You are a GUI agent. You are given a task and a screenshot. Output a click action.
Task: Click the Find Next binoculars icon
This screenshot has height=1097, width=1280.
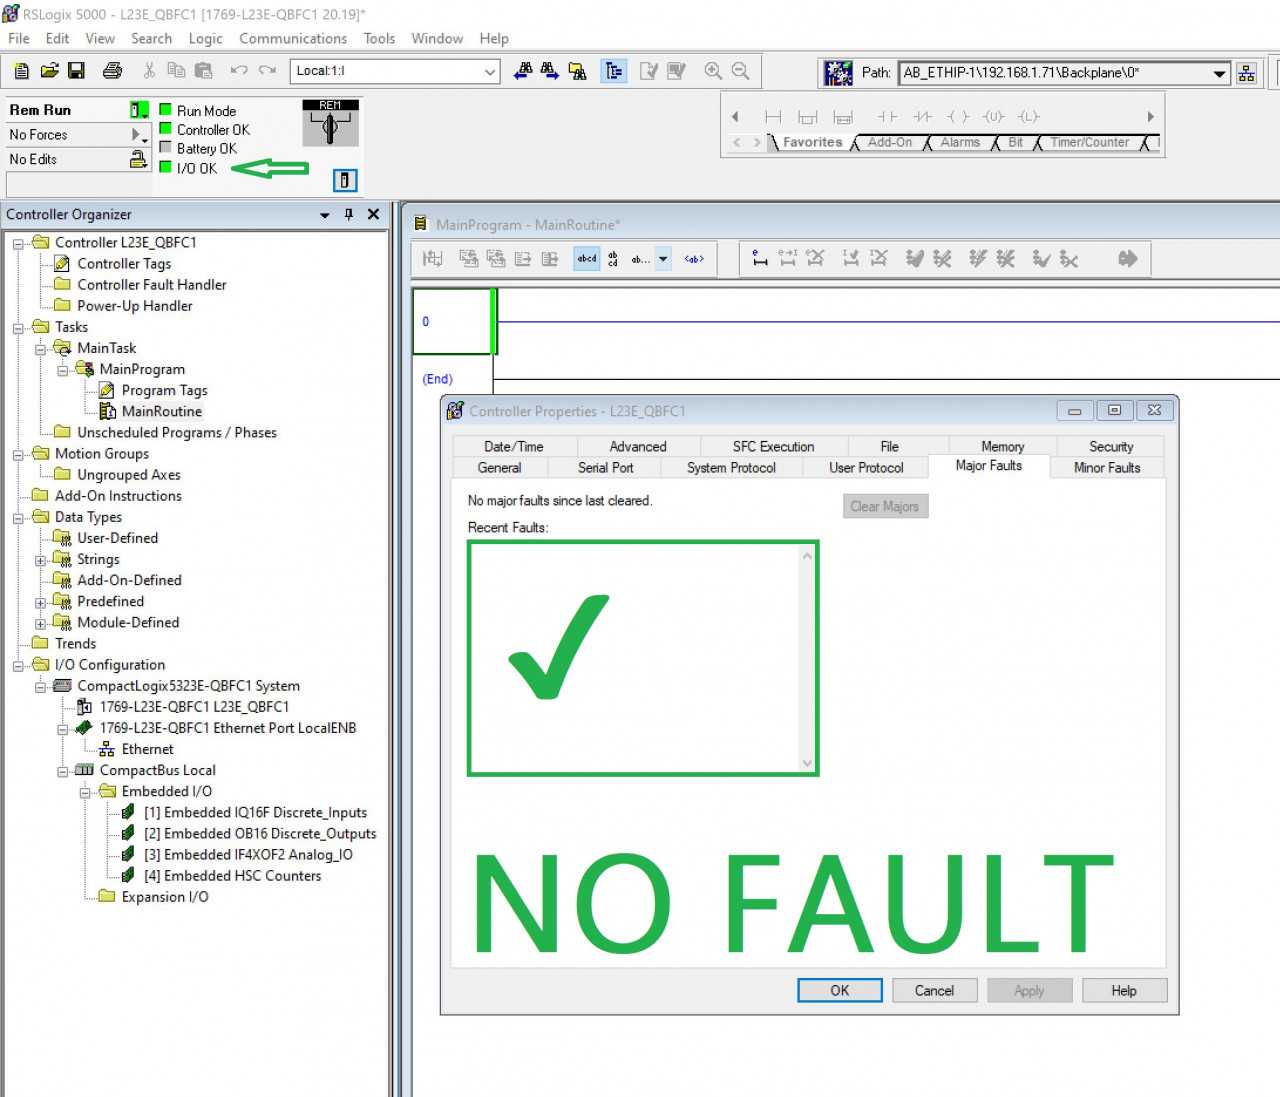point(549,71)
